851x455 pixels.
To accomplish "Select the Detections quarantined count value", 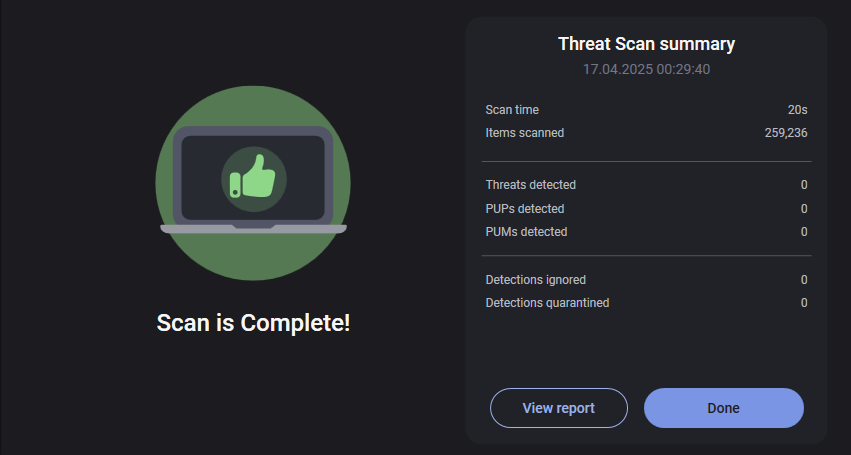I will (803, 303).
